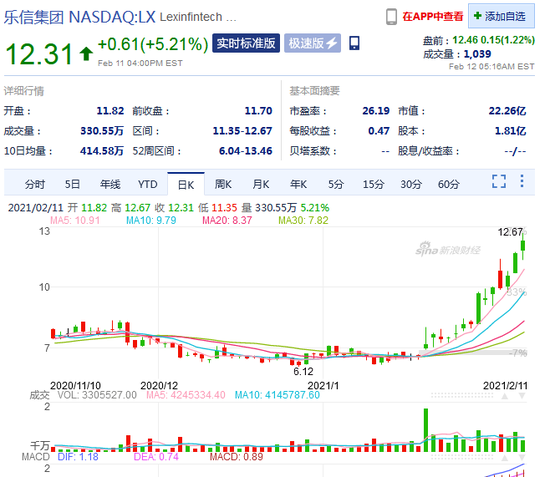
Task: Click the 添加自选 button
Action: click(501, 16)
